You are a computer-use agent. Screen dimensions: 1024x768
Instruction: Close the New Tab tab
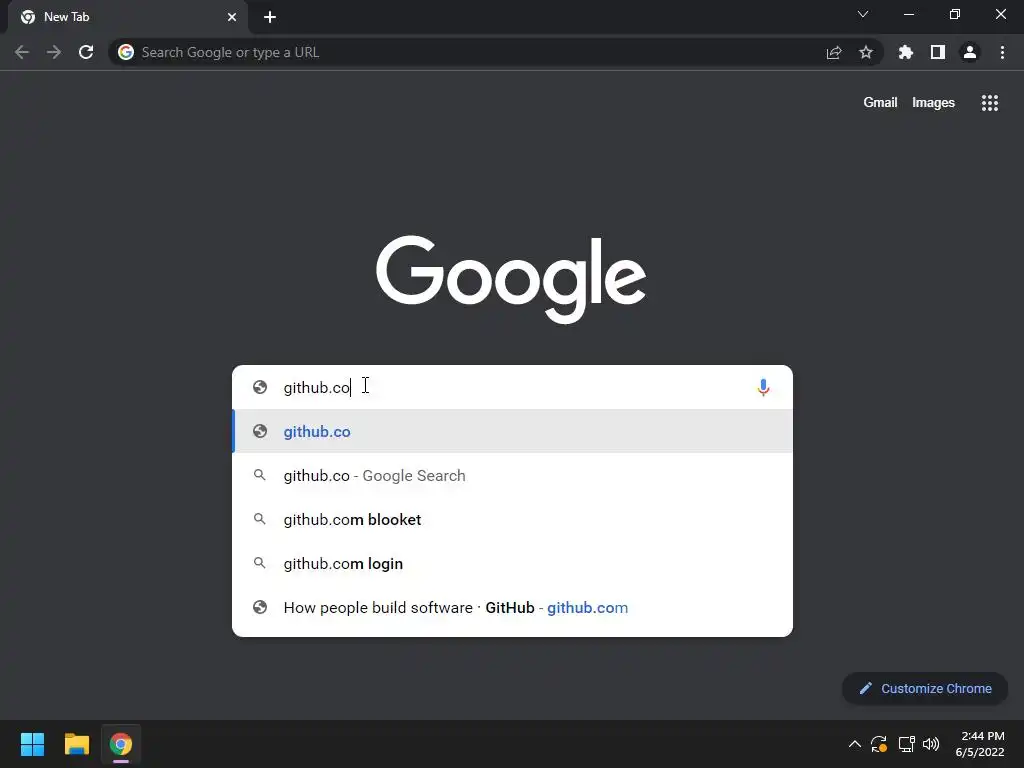(232, 17)
